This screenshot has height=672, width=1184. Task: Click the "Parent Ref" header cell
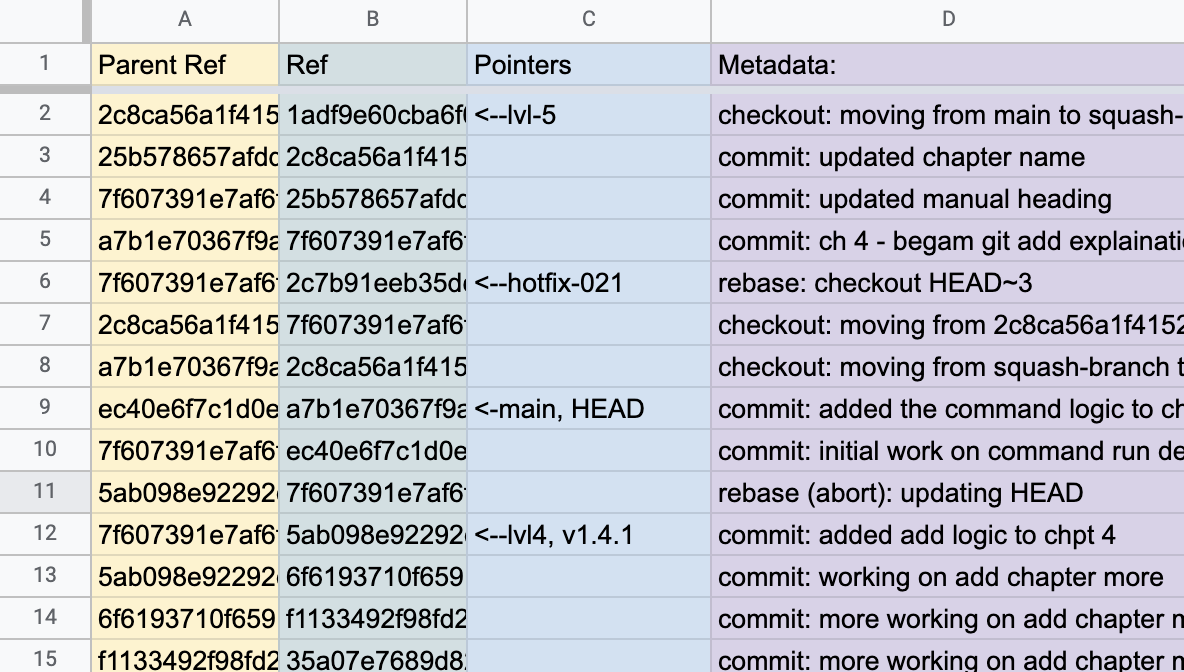[x=185, y=65]
